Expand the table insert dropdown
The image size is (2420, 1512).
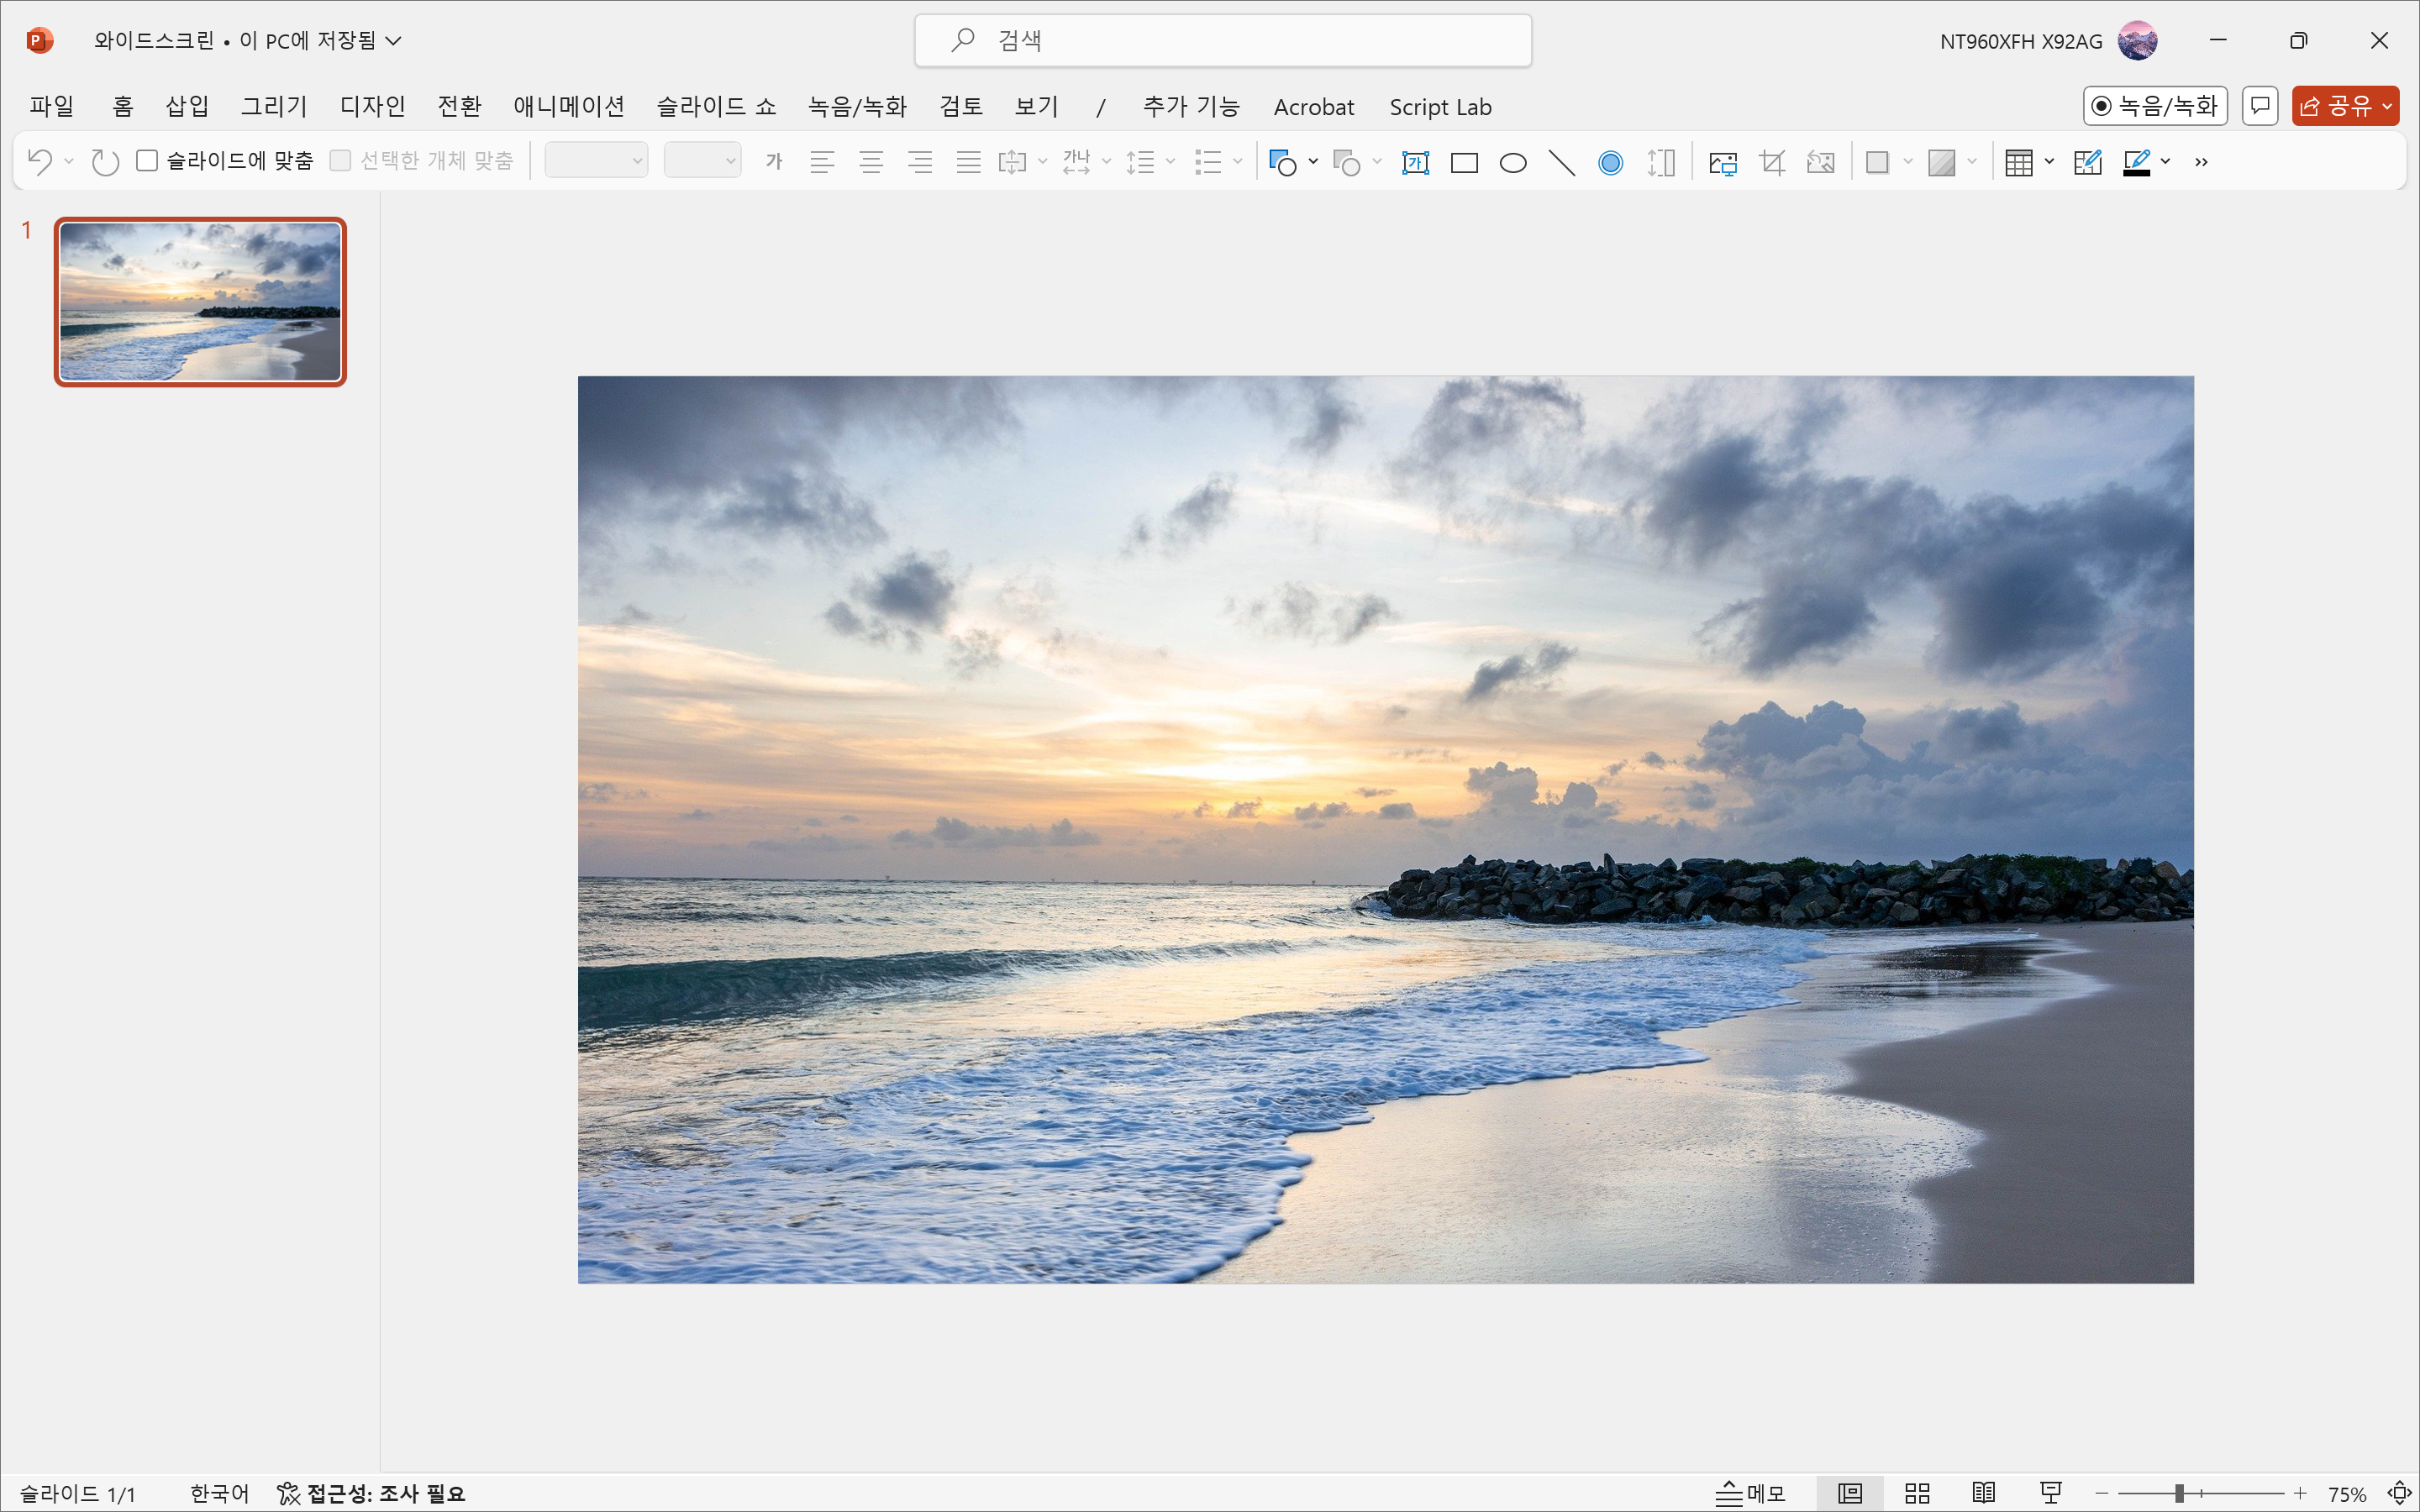click(x=2049, y=161)
